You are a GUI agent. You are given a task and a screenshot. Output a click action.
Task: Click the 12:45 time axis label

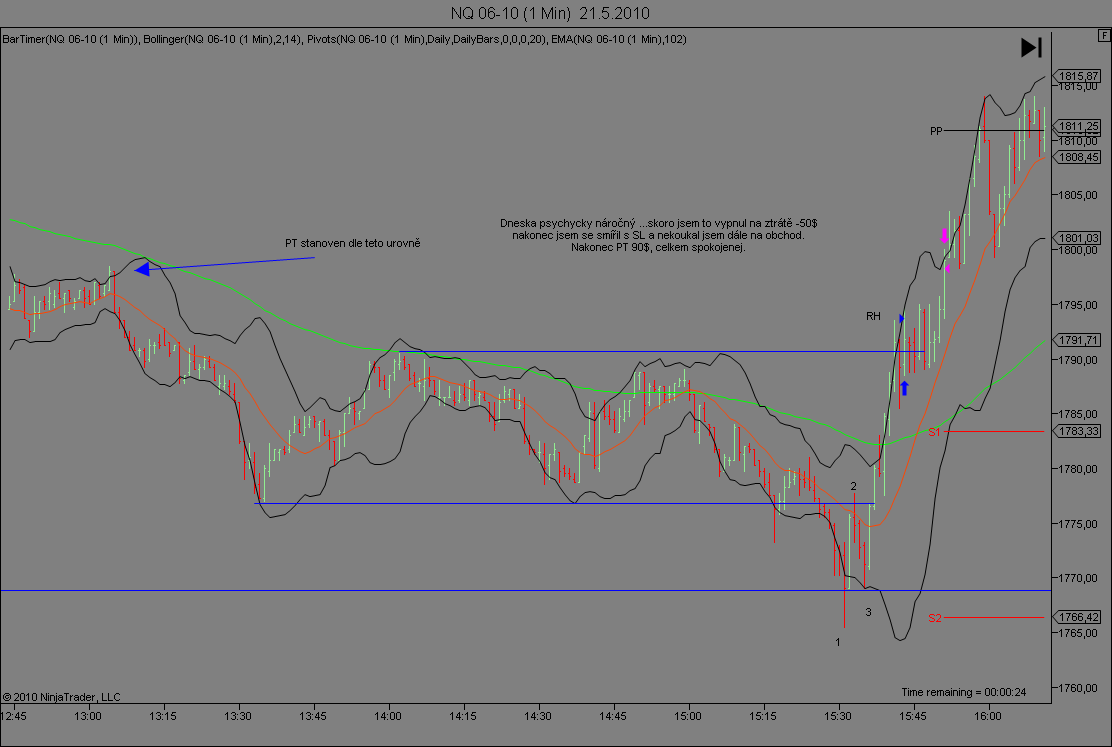[13, 716]
